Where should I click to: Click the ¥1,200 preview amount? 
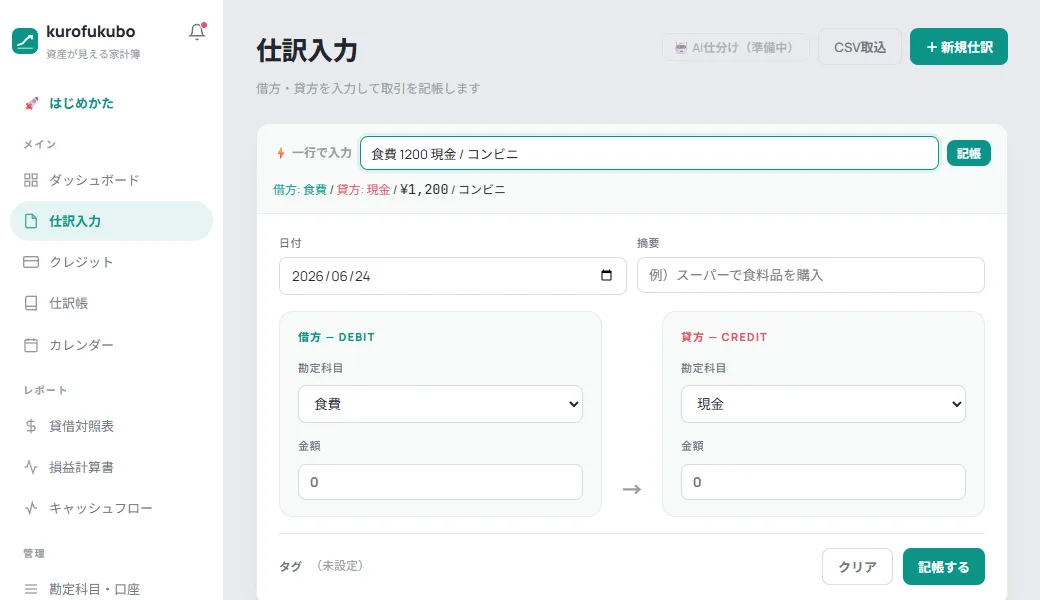click(424, 190)
